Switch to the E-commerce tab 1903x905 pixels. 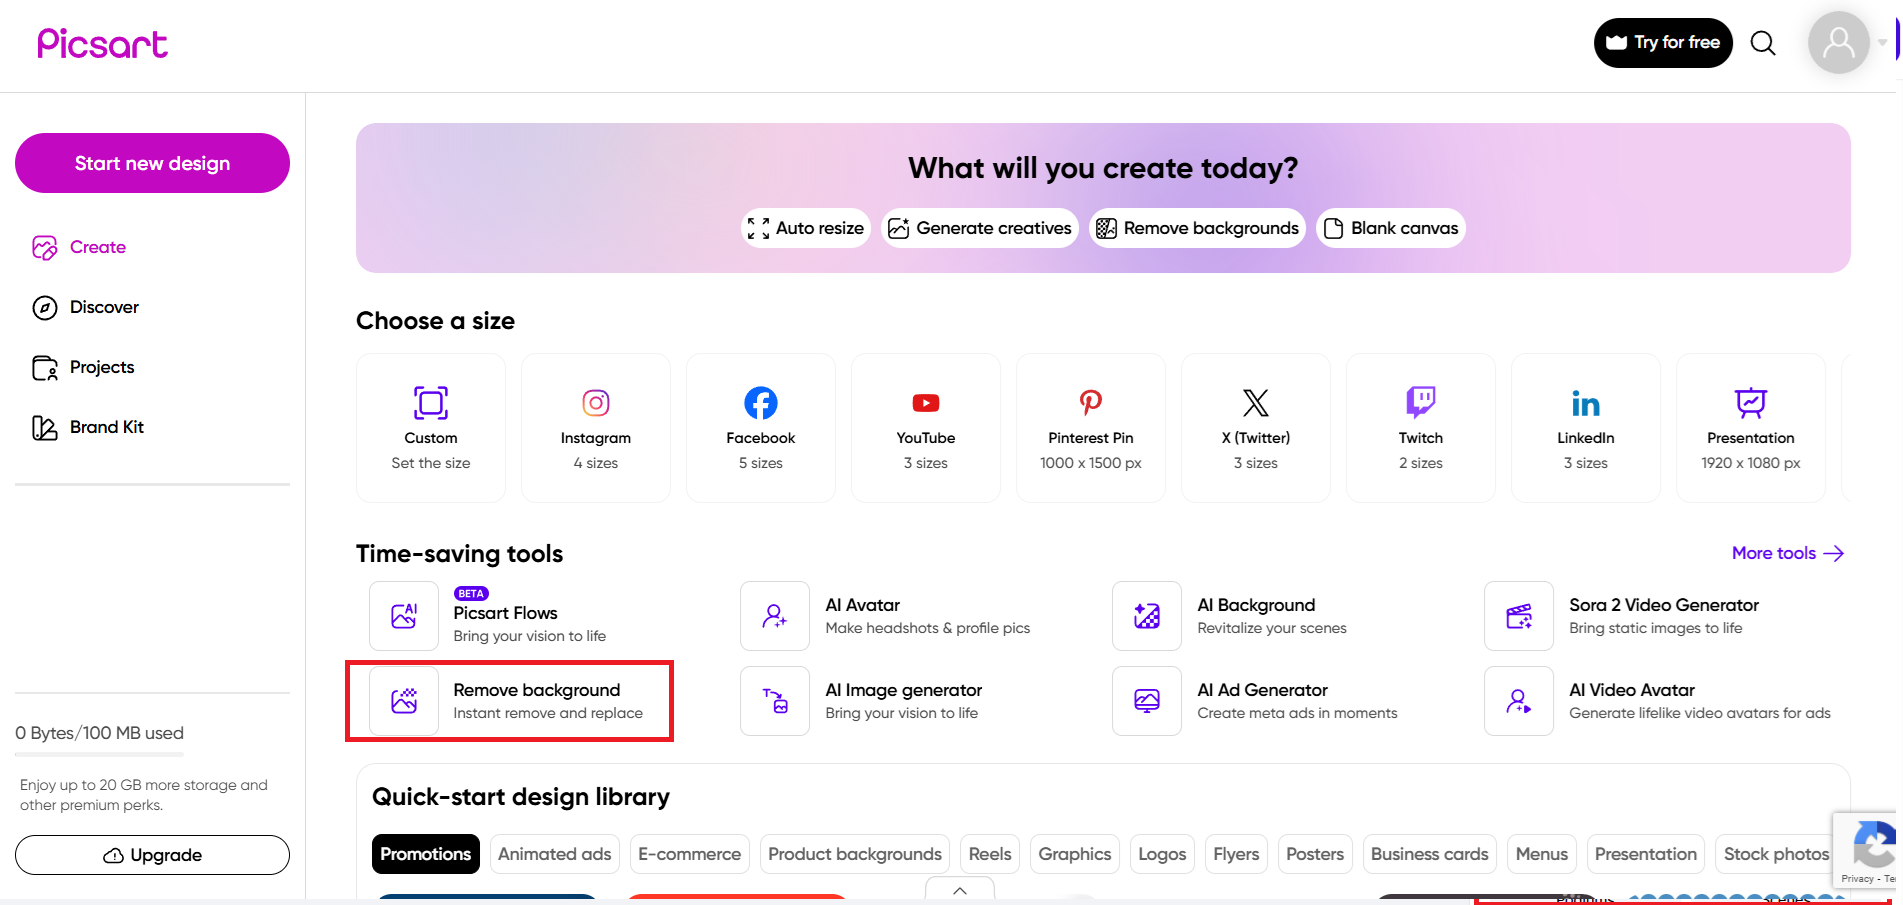(x=689, y=854)
